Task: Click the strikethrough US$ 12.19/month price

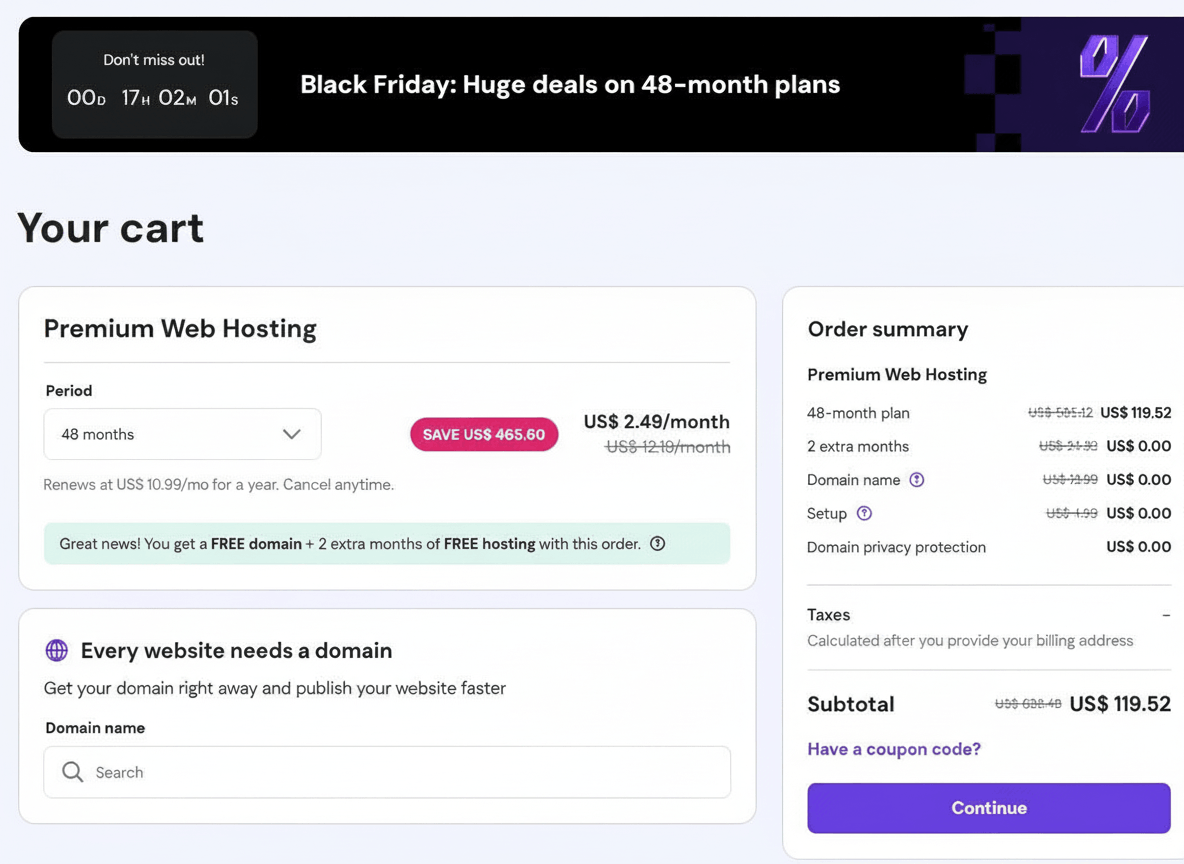Action: 668,448
